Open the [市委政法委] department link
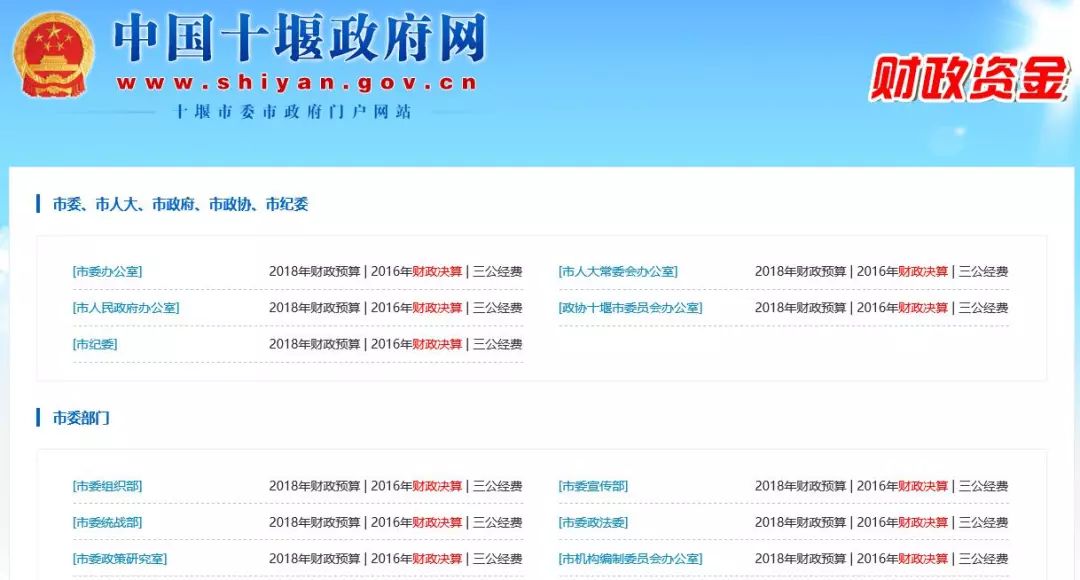The width and height of the screenshot is (1080, 580). [x=593, y=523]
